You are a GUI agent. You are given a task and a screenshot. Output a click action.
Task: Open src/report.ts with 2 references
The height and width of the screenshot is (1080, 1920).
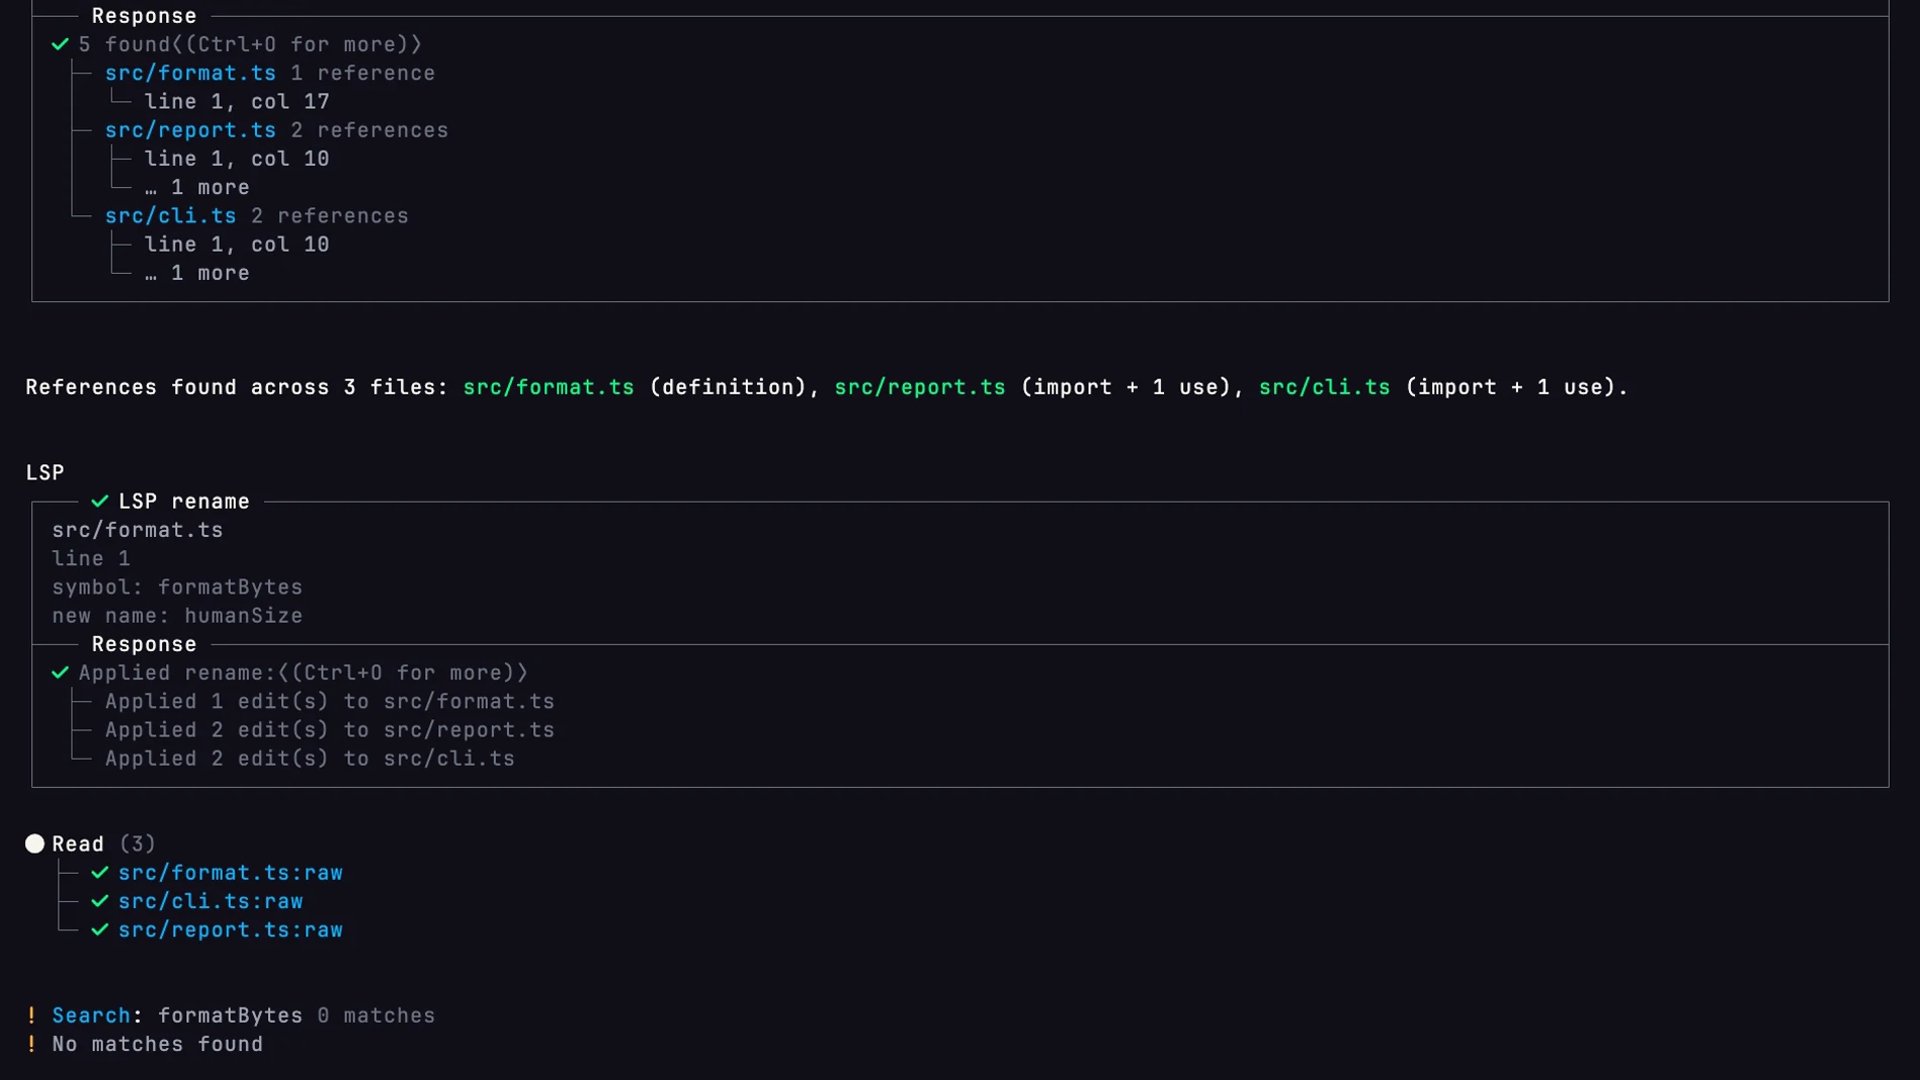(x=190, y=131)
